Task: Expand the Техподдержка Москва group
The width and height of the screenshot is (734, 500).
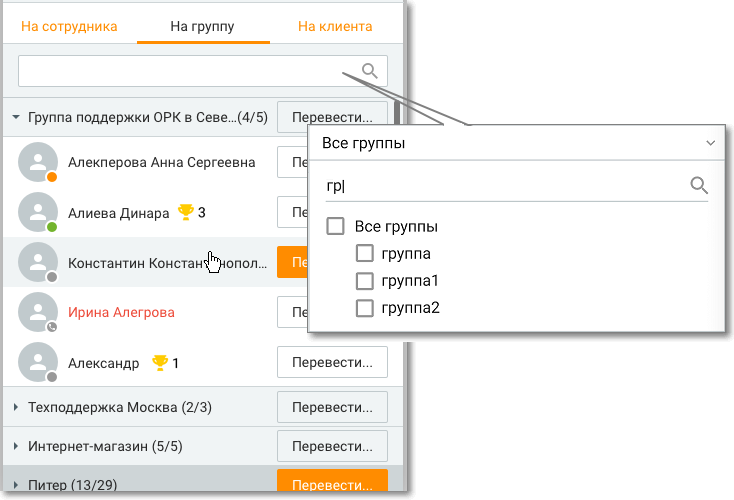Action: coord(16,407)
